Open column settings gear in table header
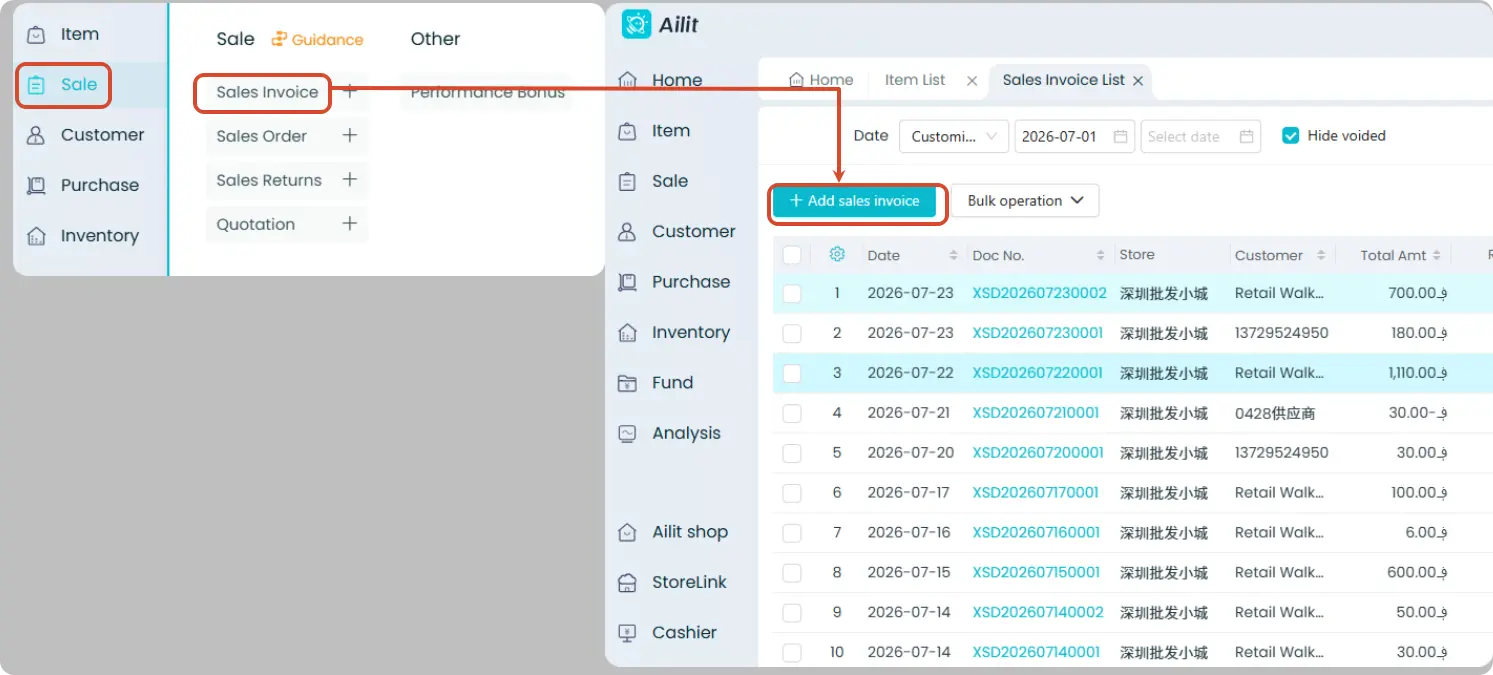The image size is (1493, 675). pos(837,254)
